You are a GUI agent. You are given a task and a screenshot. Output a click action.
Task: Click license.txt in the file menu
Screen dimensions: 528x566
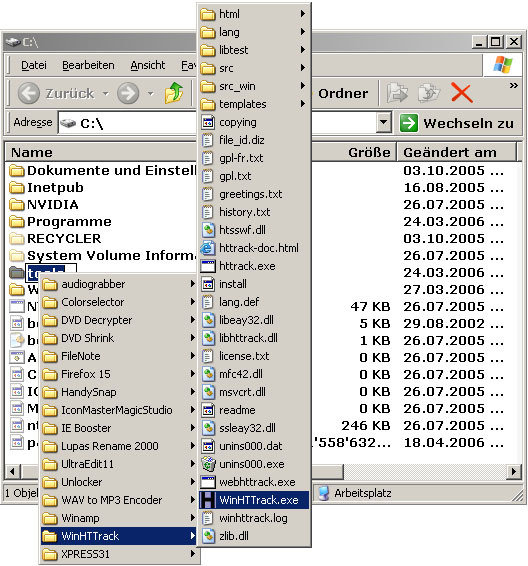(254, 356)
